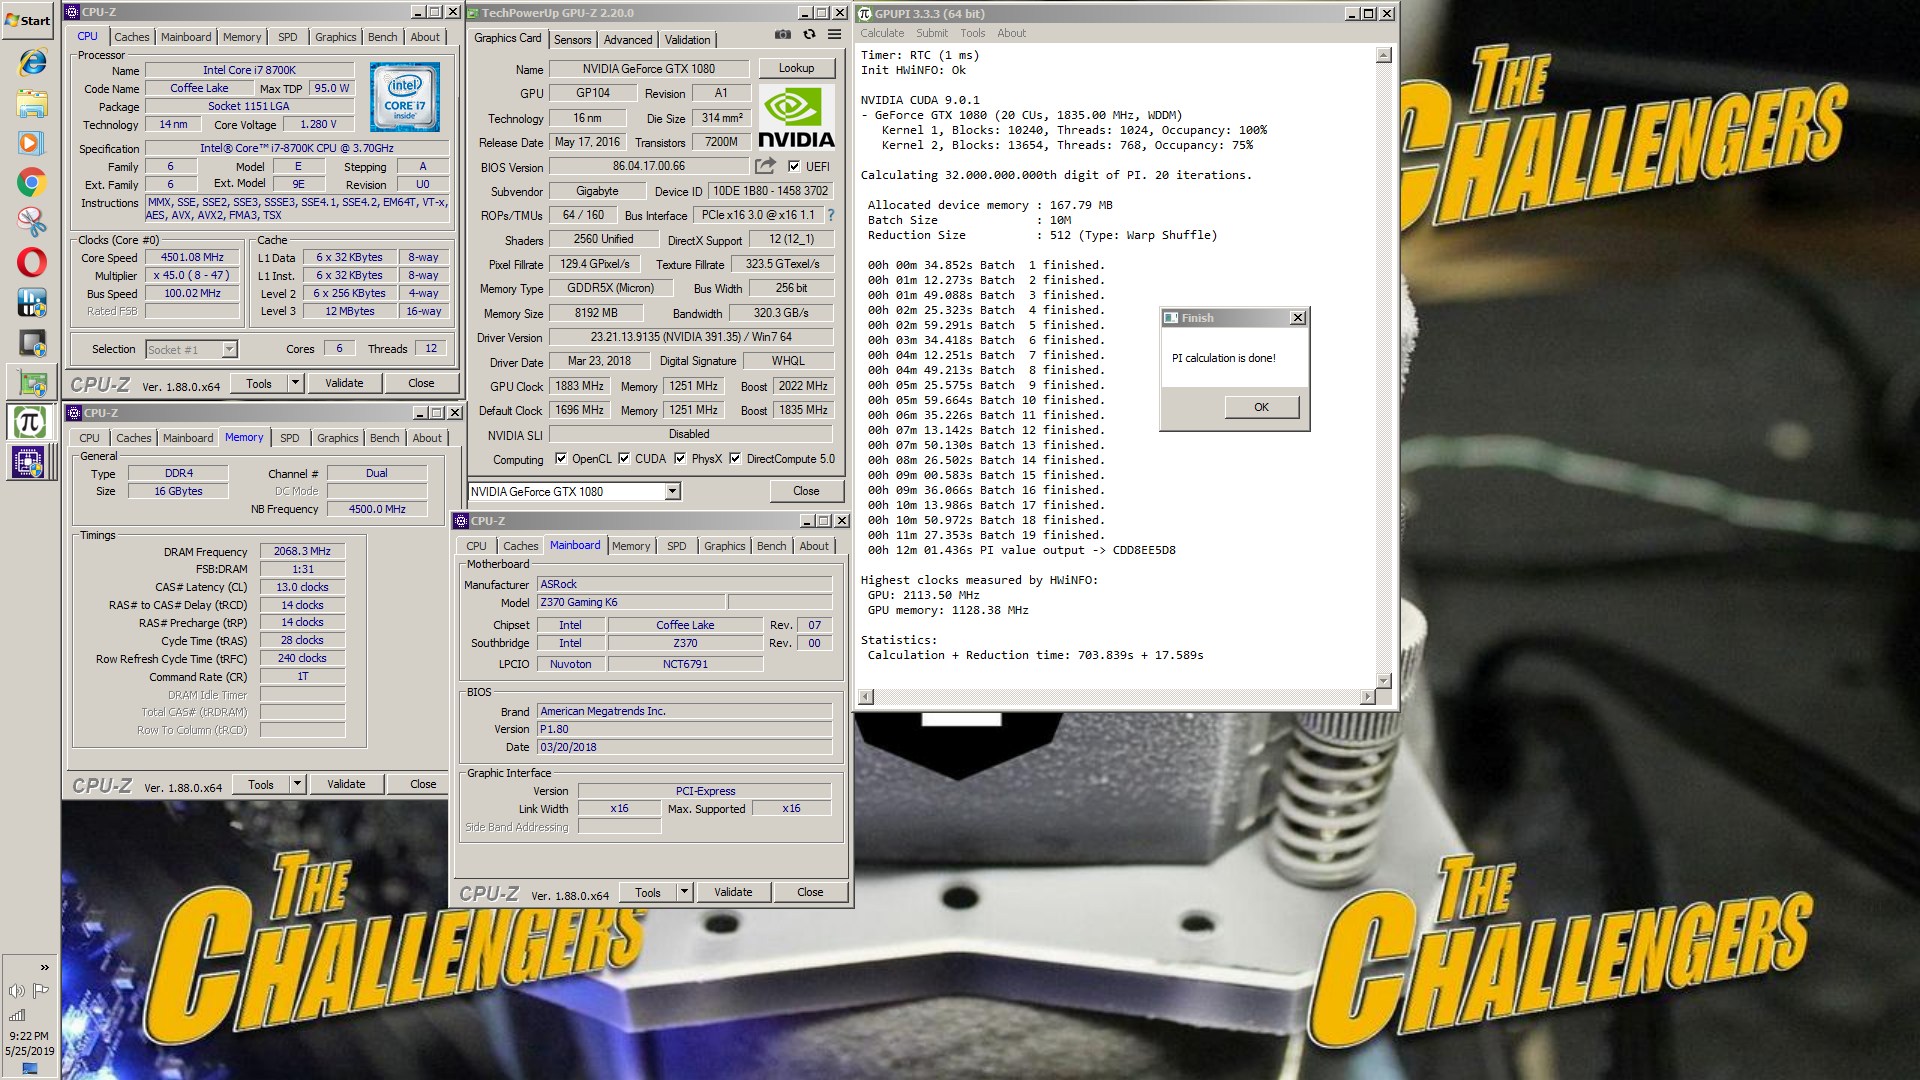Click GPU-Z refresh icon

pos(809,35)
